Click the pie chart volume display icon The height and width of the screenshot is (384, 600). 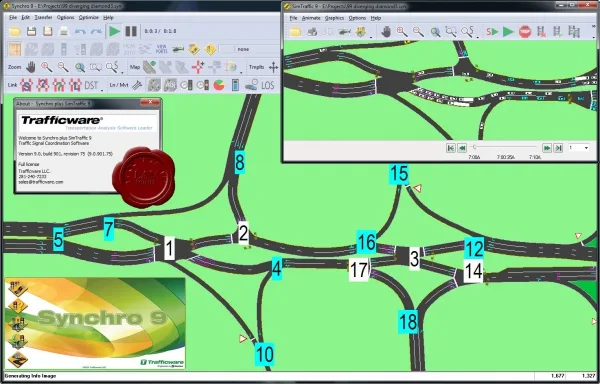(219, 85)
